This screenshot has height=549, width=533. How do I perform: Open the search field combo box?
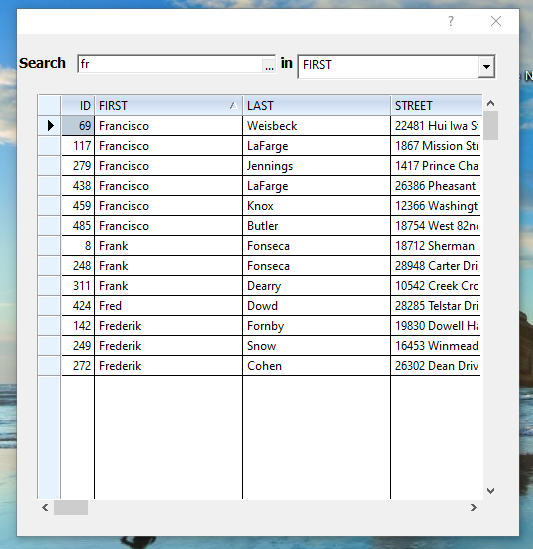point(396,66)
